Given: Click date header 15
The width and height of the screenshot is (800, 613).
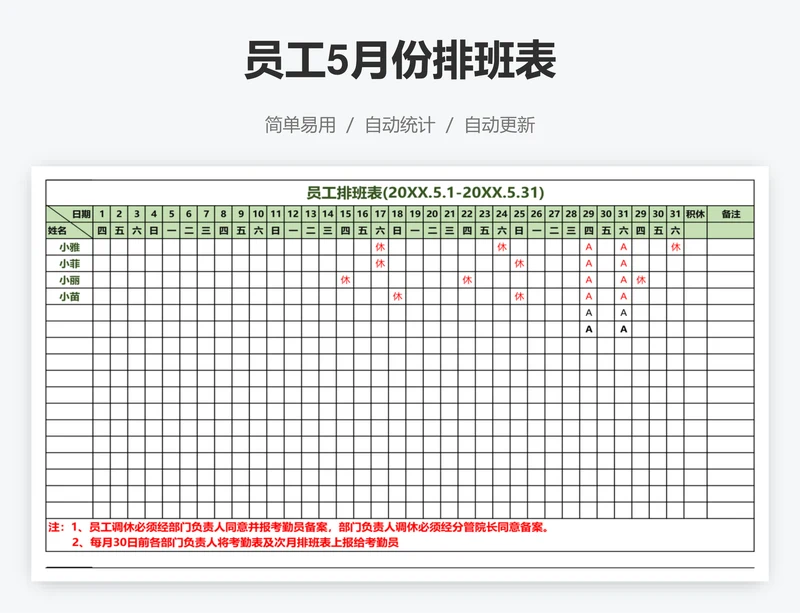Looking at the screenshot, I should click(345, 214).
